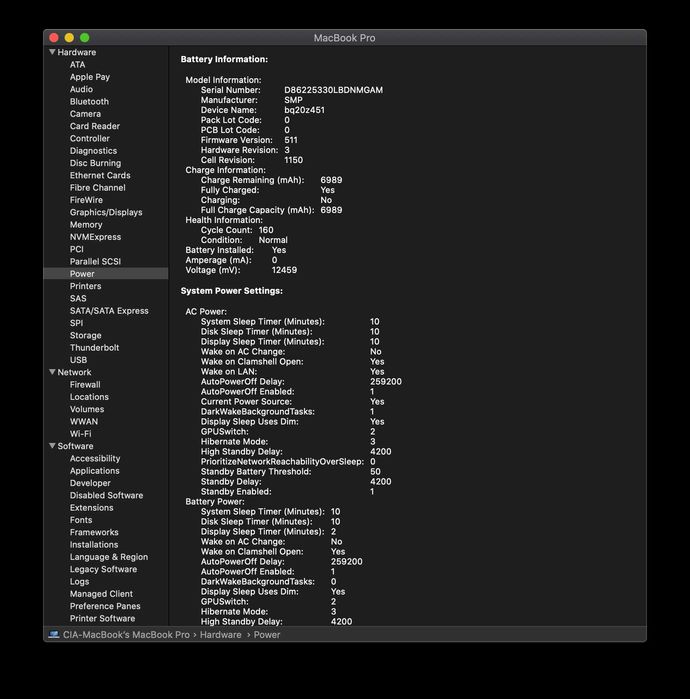690x699 pixels.
Task: Open Printer Software entry
Action: coord(103,619)
